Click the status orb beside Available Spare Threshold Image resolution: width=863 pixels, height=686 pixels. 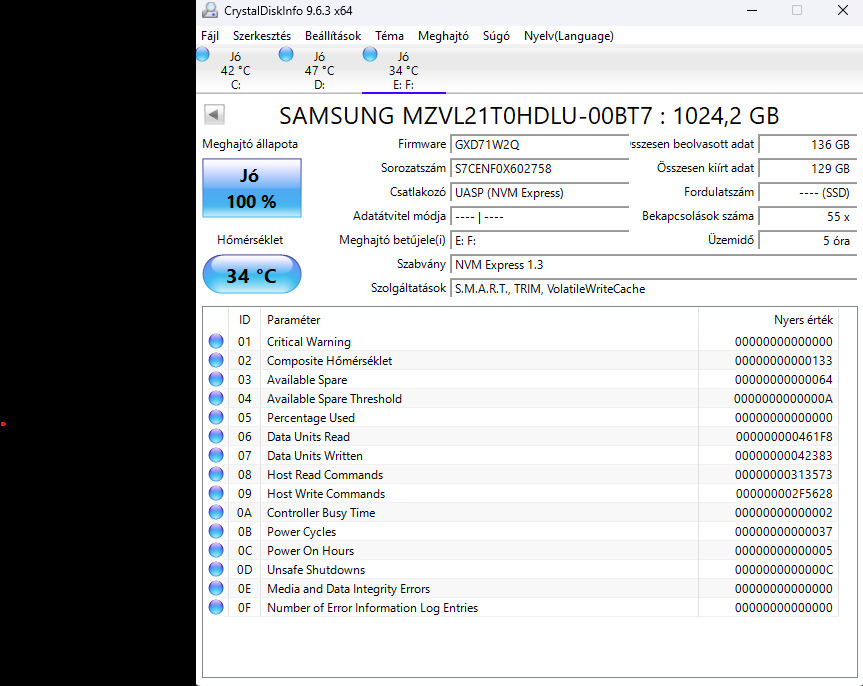point(216,399)
